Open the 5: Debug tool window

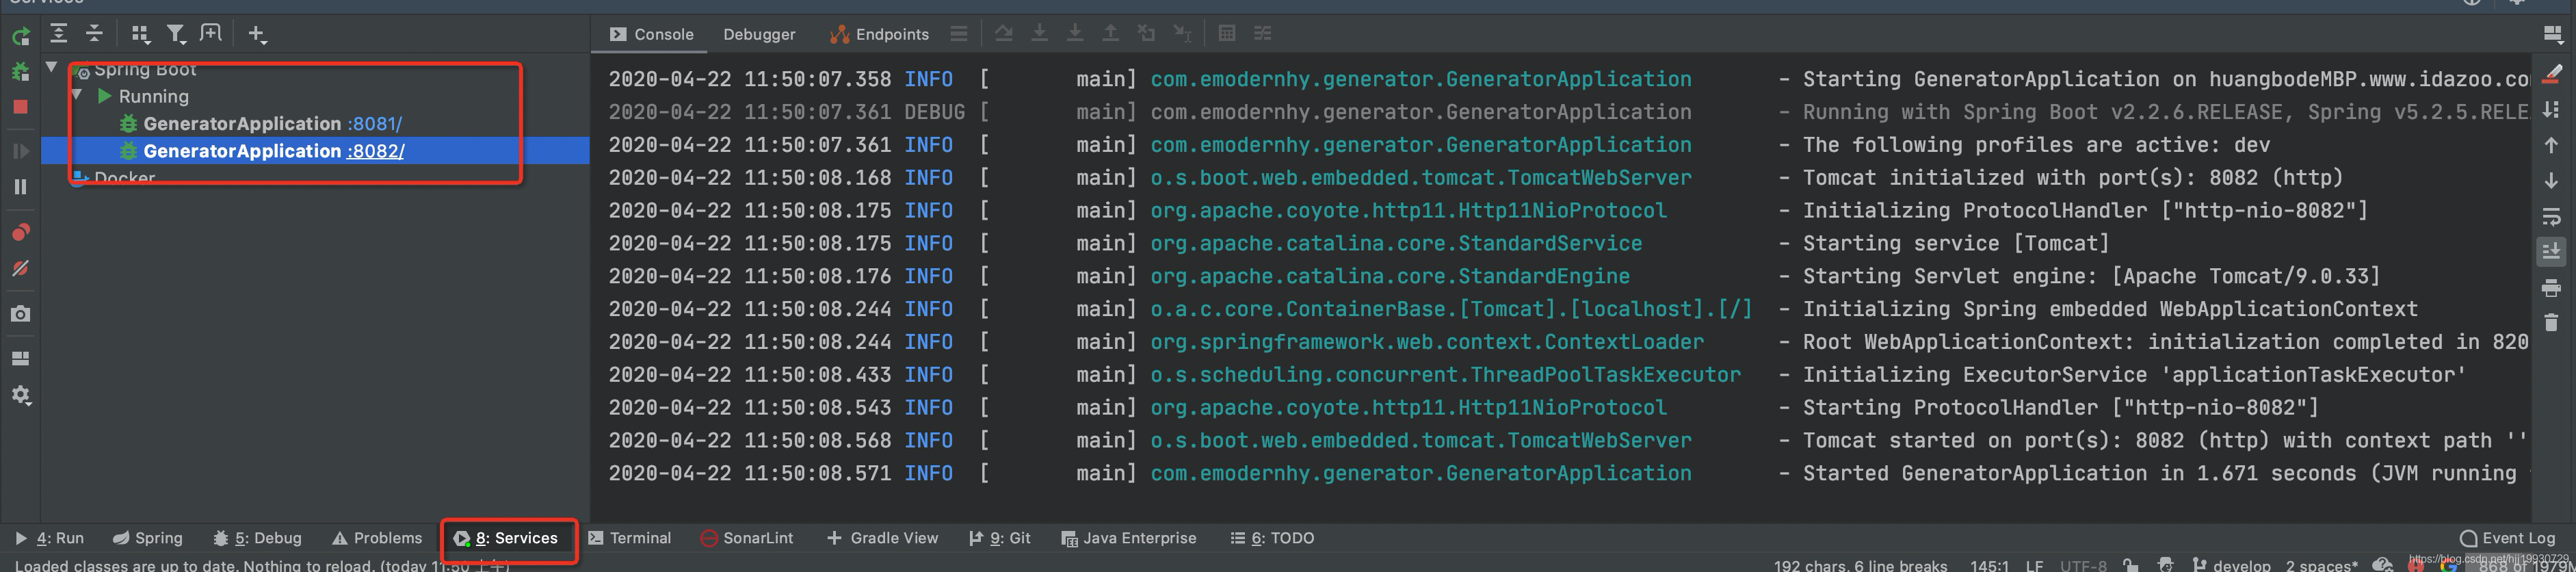[x=257, y=538]
